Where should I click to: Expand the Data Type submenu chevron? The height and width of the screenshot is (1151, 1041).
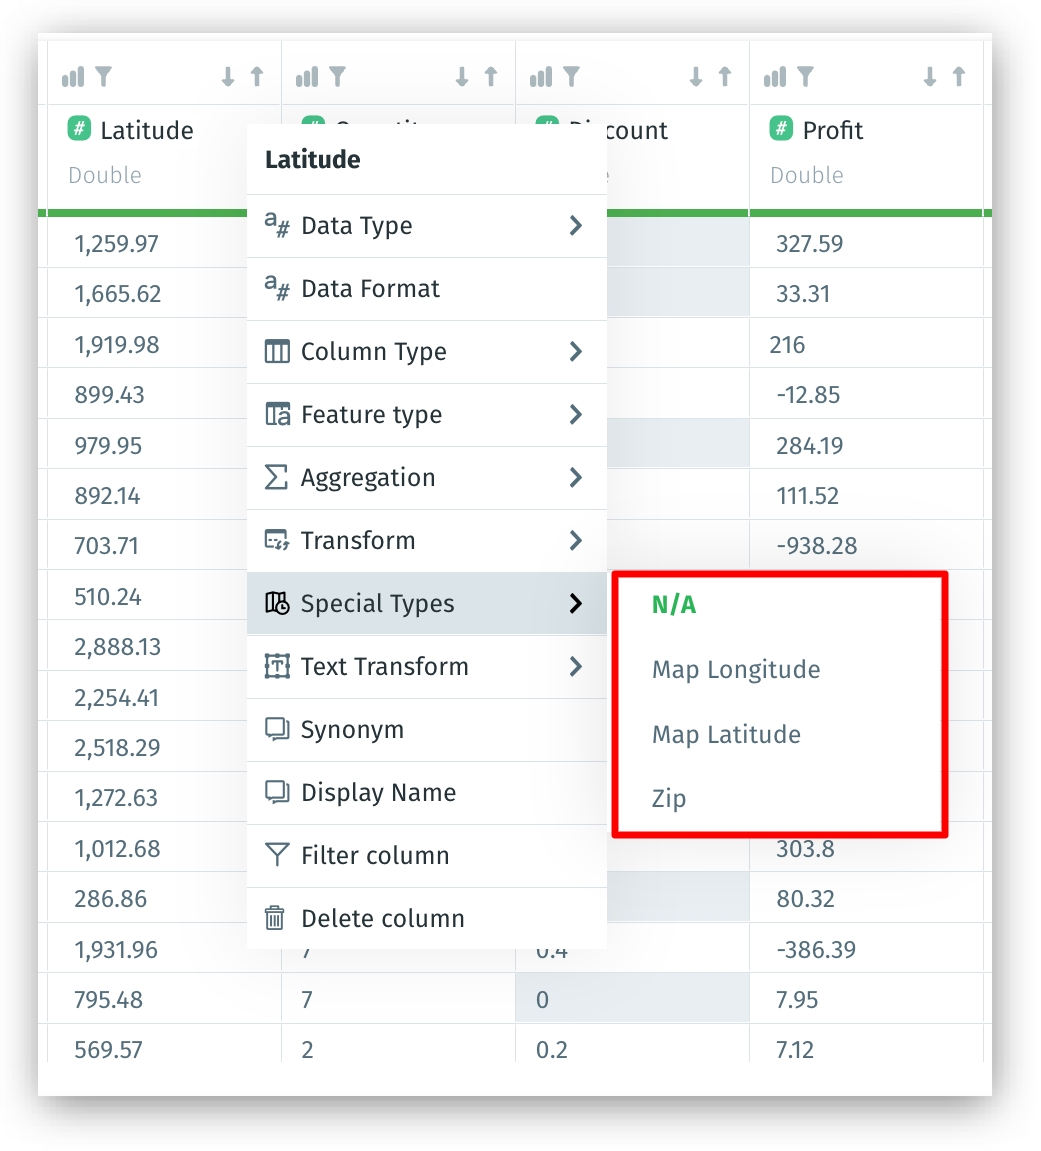point(575,226)
